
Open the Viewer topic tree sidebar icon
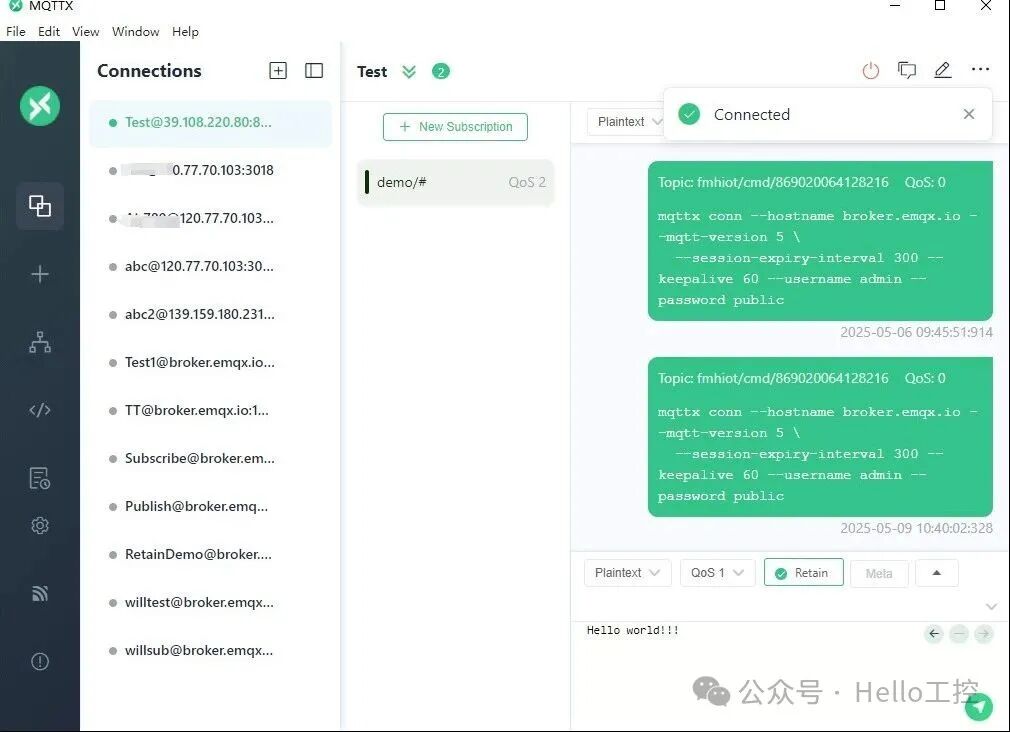(40, 342)
